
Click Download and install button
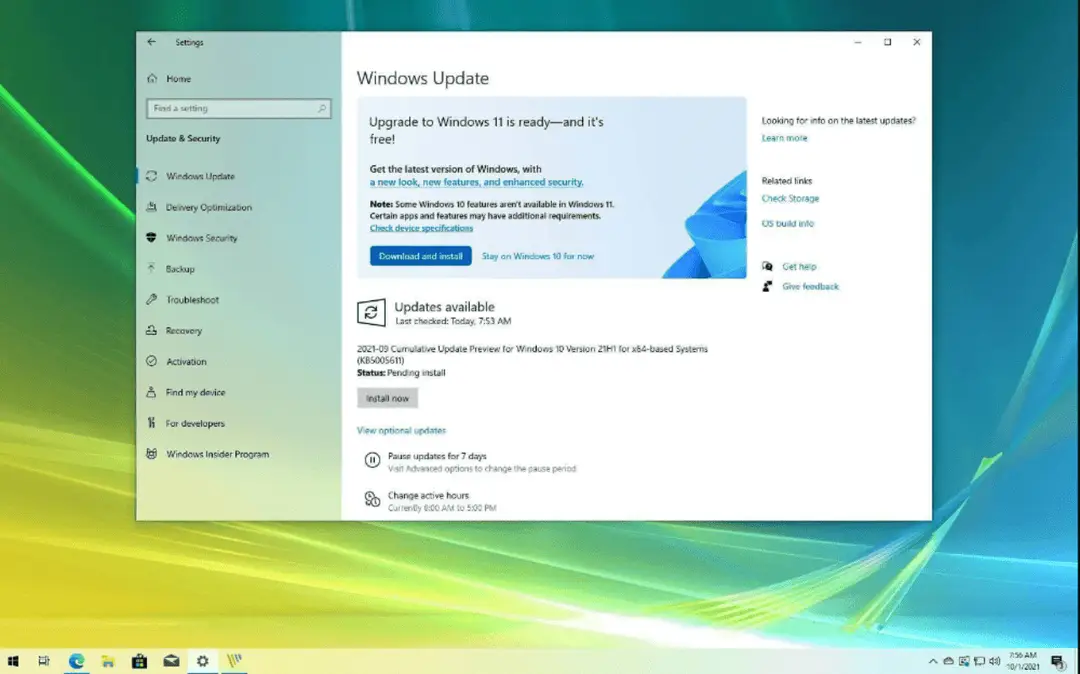420,256
